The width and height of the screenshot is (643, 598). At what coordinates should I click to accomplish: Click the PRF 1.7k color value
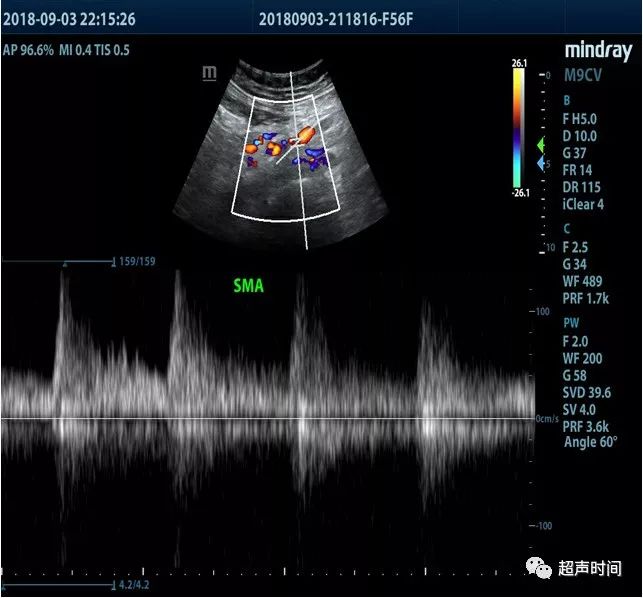pos(586,299)
